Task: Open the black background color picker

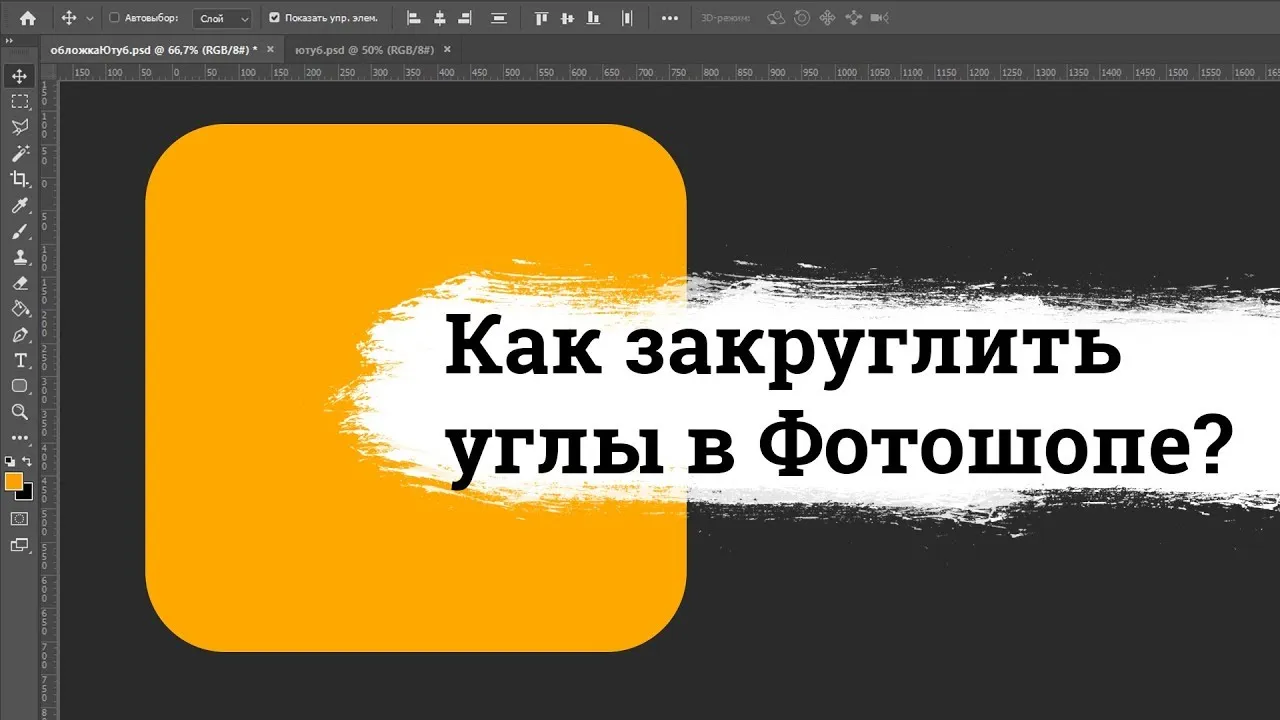Action: coord(27,495)
